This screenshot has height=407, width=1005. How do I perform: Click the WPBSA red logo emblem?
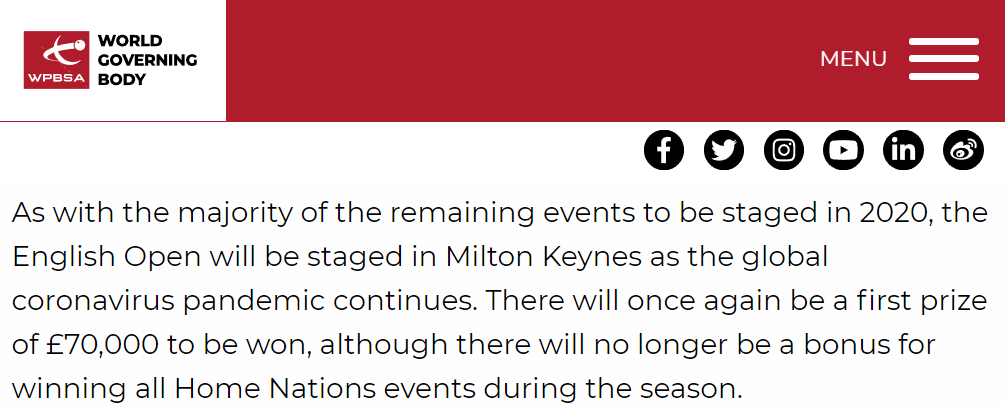[56, 60]
